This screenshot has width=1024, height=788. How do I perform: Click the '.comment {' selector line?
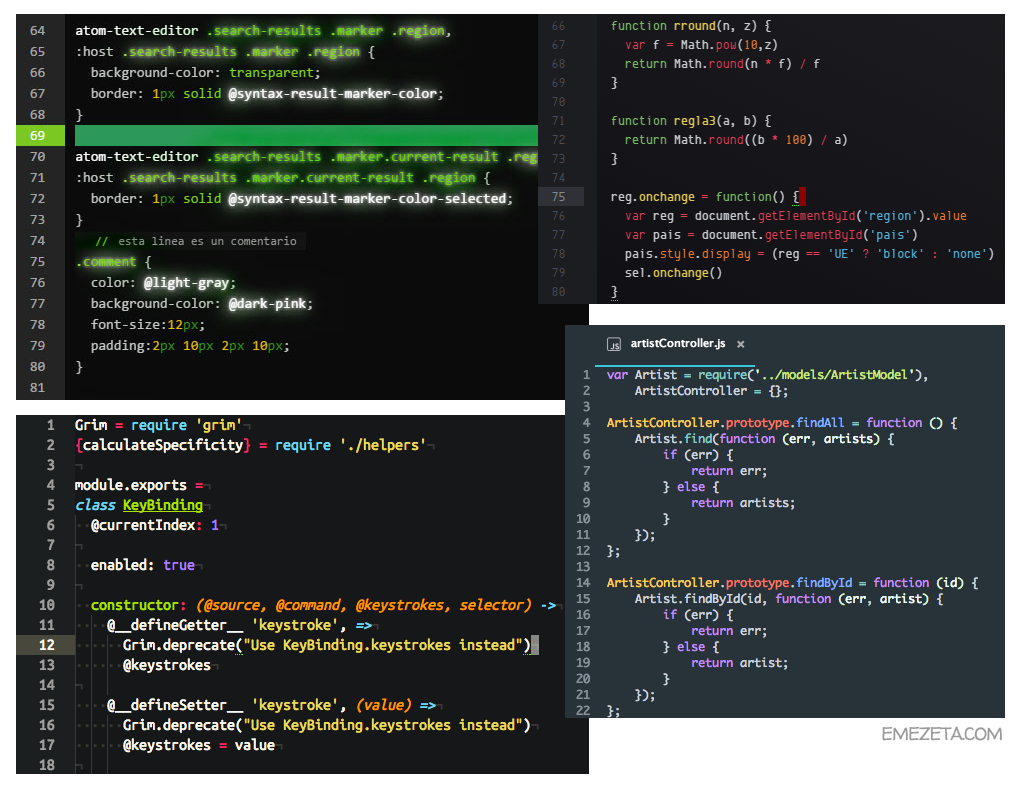pyautogui.click(x=113, y=262)
